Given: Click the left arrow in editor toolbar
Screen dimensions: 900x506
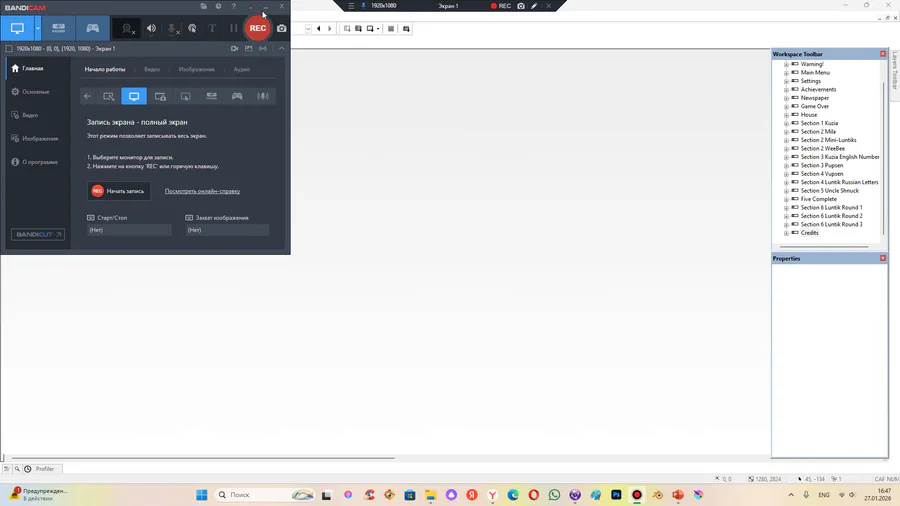Looking at the screenshot, I should point(319,29).
